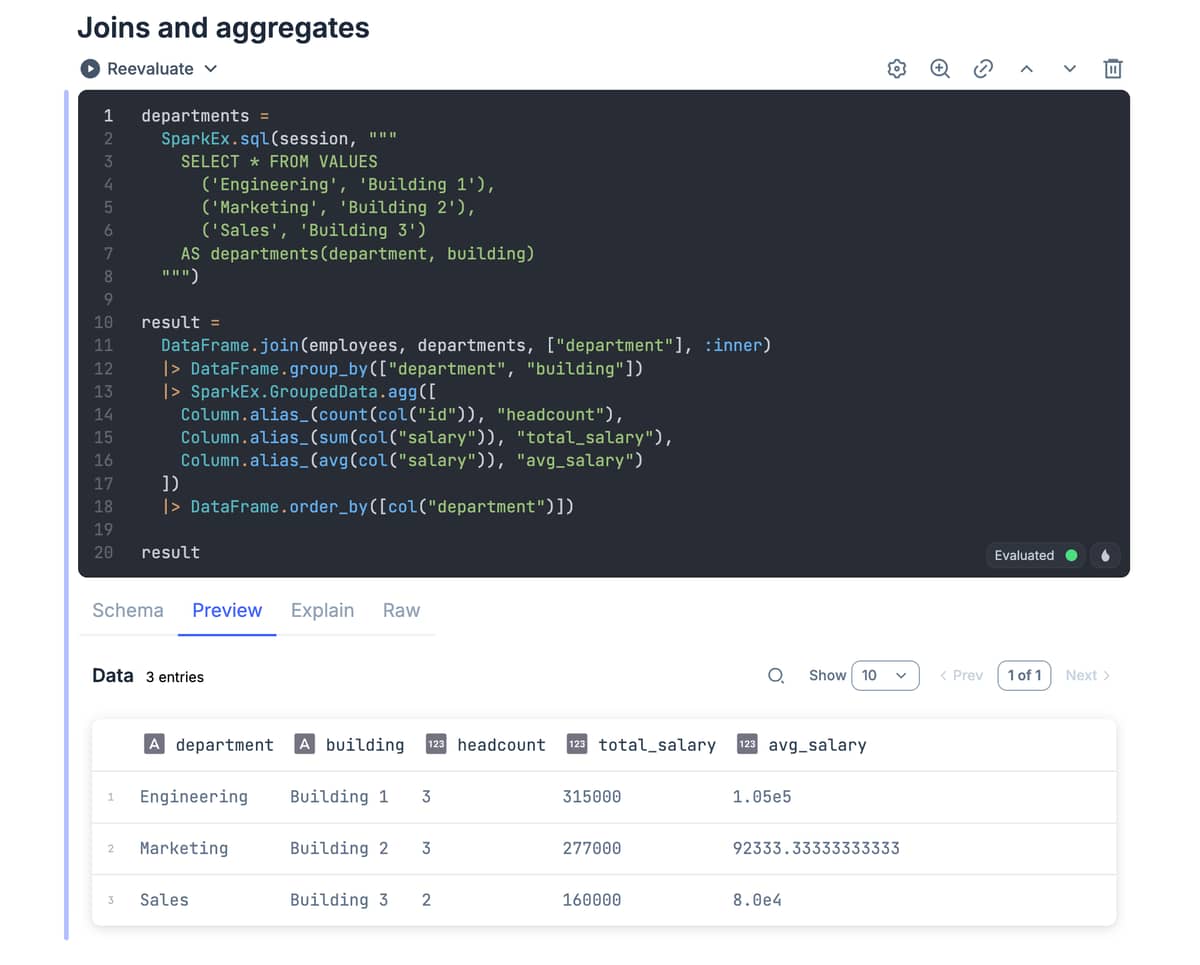Click the green Evaluated status indicator

pyautogui.click(x=1071, y=555)
